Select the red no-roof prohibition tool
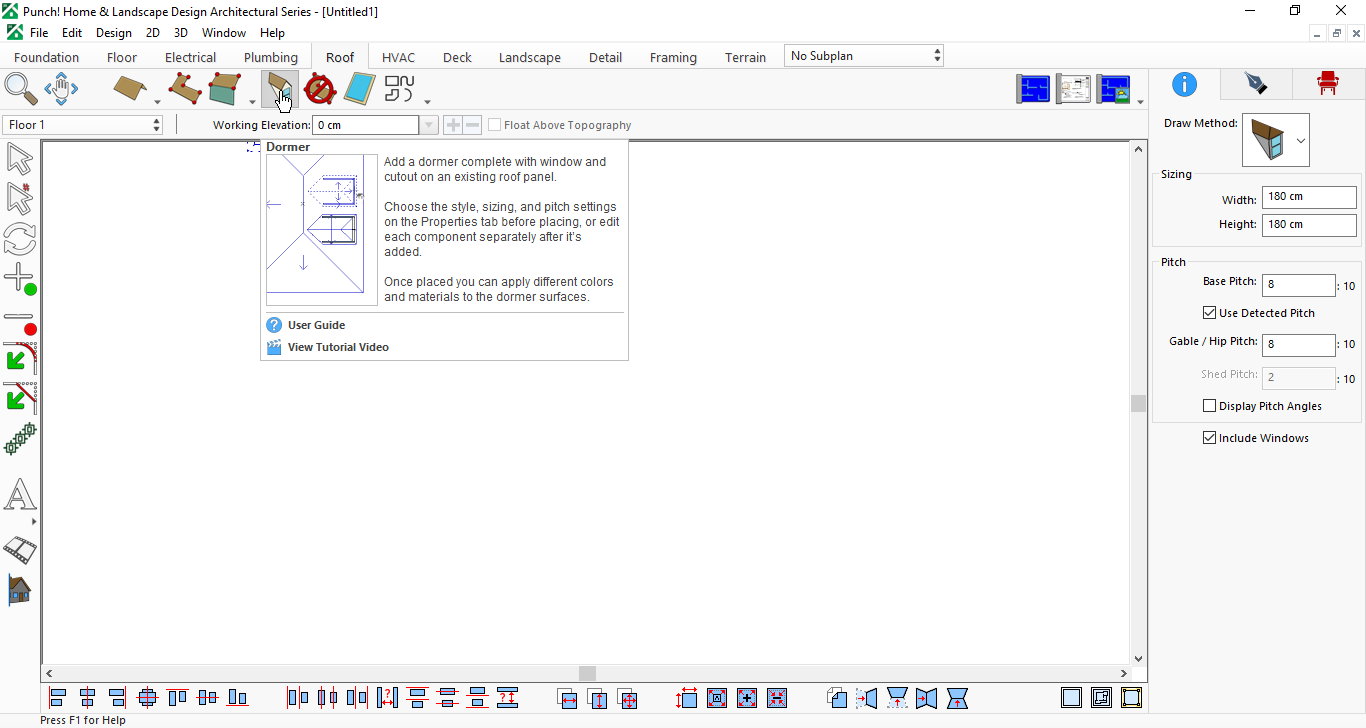 coord(319,89)
